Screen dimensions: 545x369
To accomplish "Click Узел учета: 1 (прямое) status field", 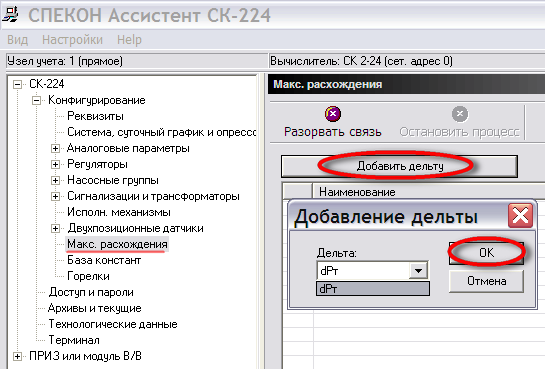I will pyautogui.click(x=136, y=61).
